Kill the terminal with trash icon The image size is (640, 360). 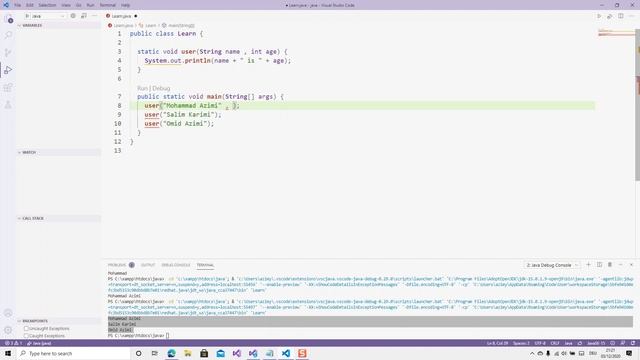610,264
